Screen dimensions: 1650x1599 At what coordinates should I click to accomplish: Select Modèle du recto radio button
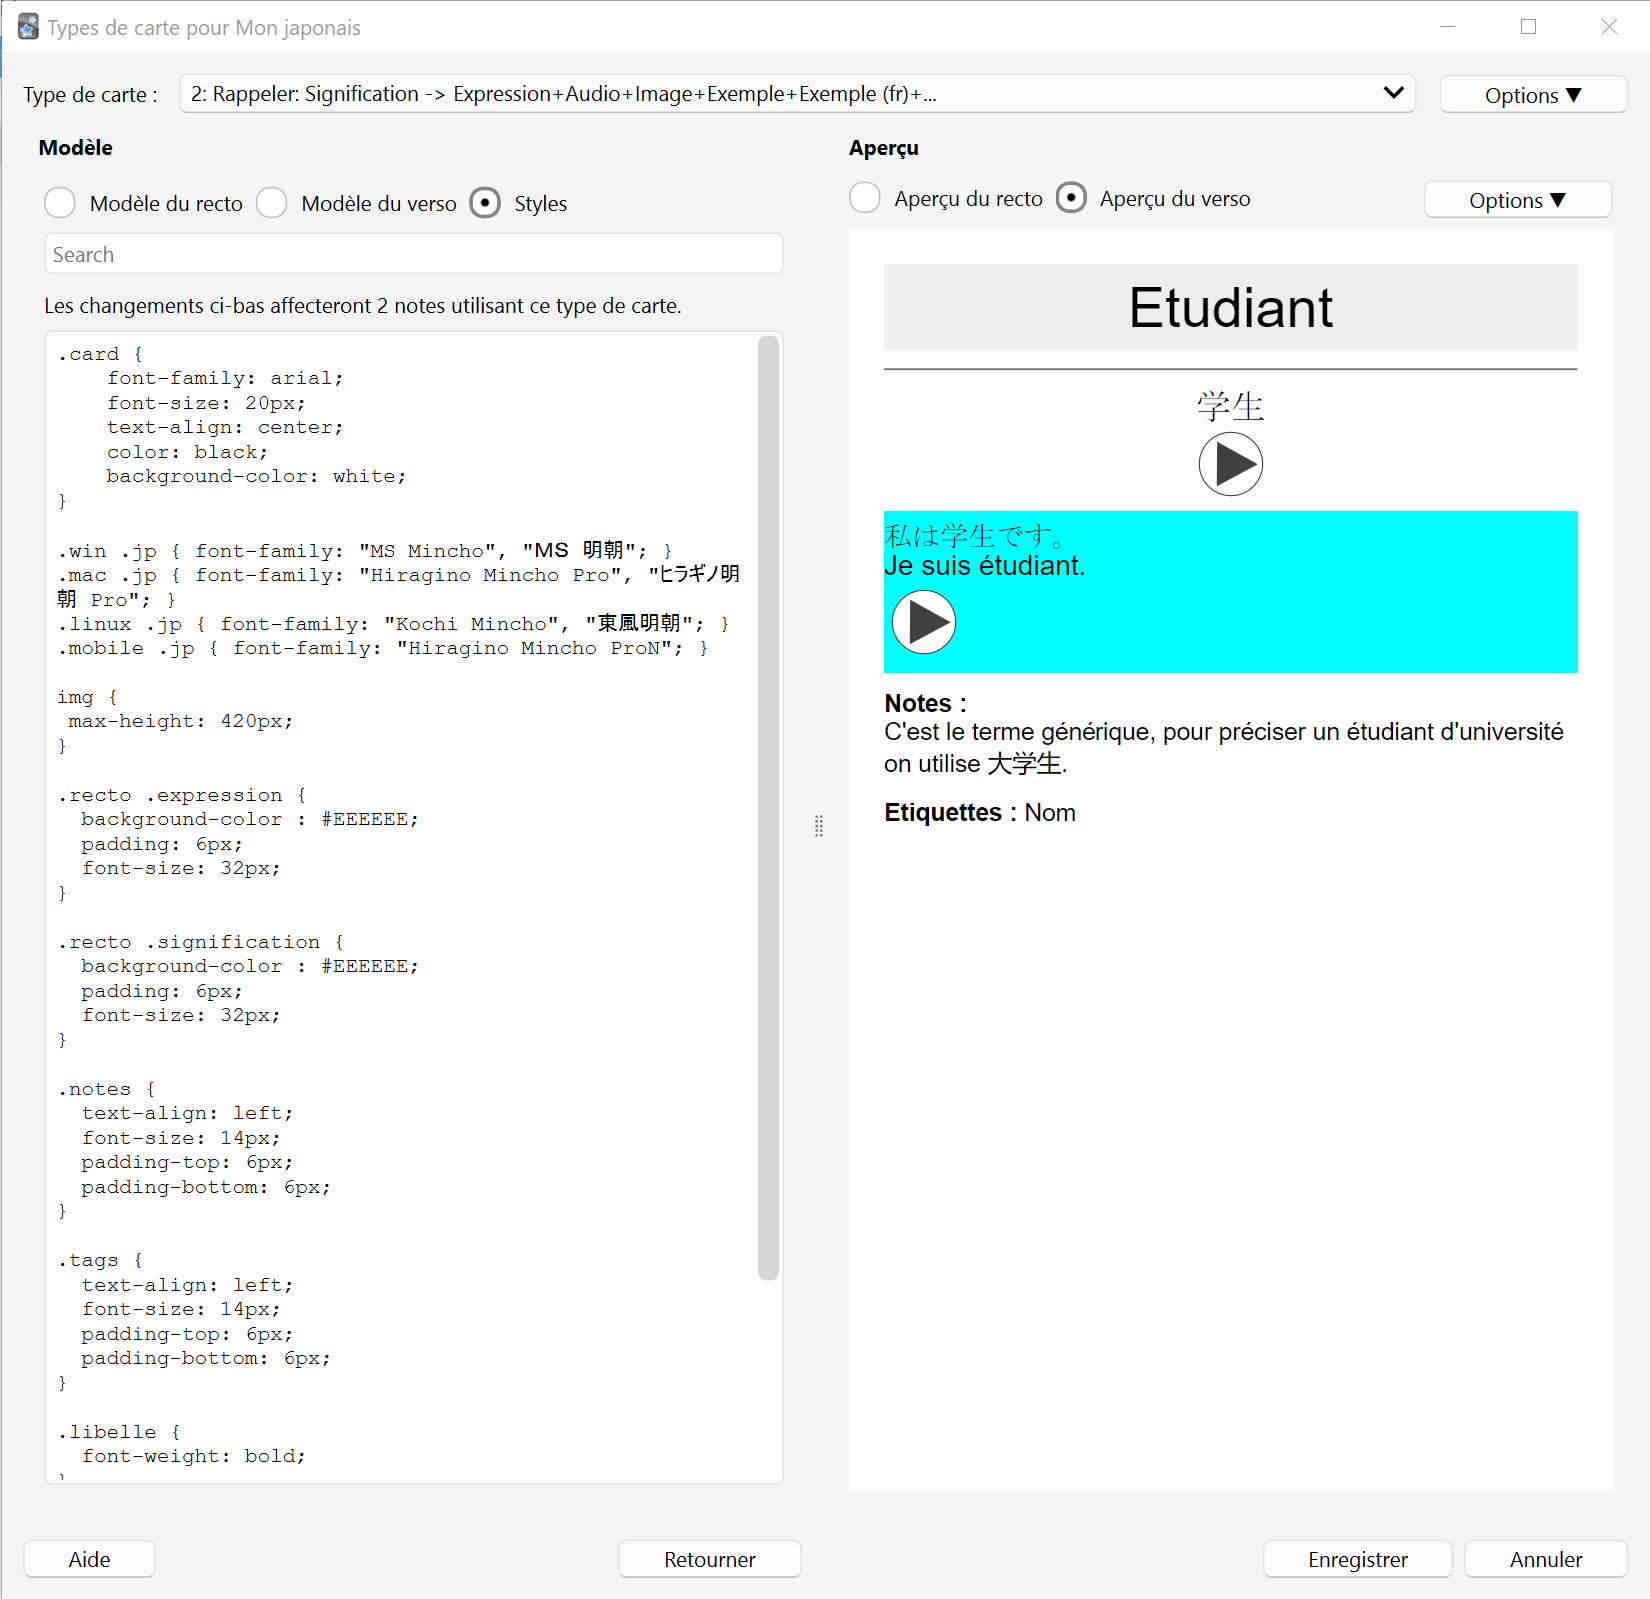click(60, 203)
